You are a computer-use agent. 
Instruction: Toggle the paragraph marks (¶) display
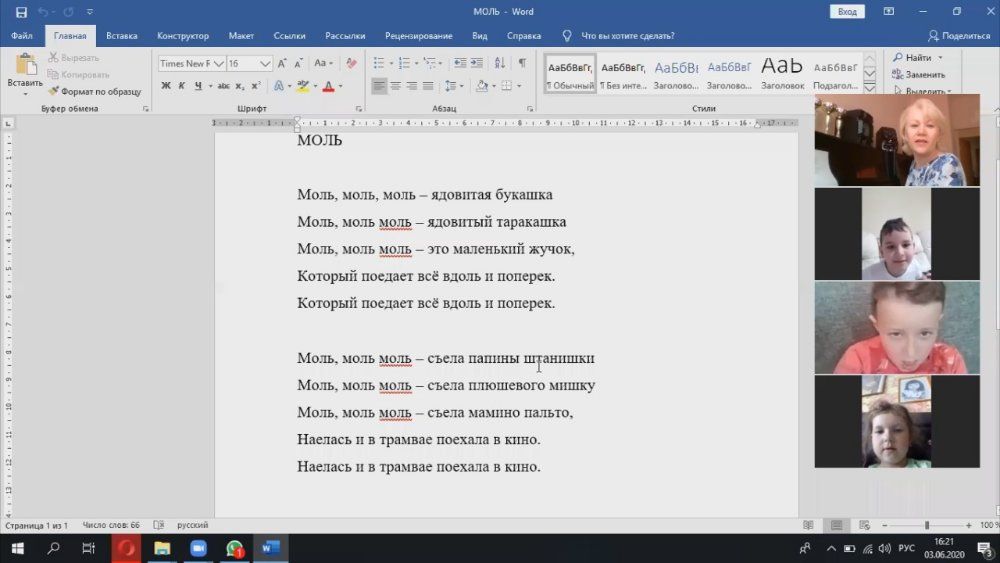click(522, 63)
